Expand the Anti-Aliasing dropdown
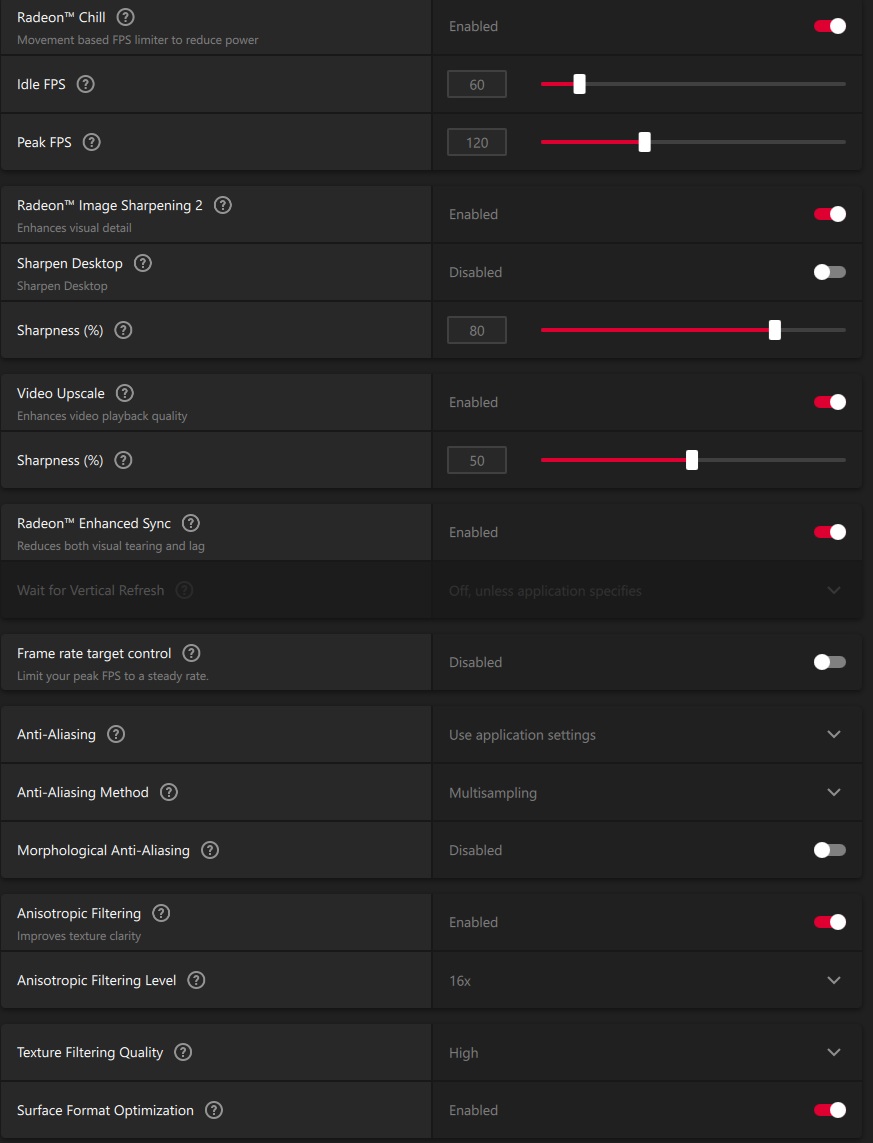The width and height of the screenshot is (873, 1143). 834,734
